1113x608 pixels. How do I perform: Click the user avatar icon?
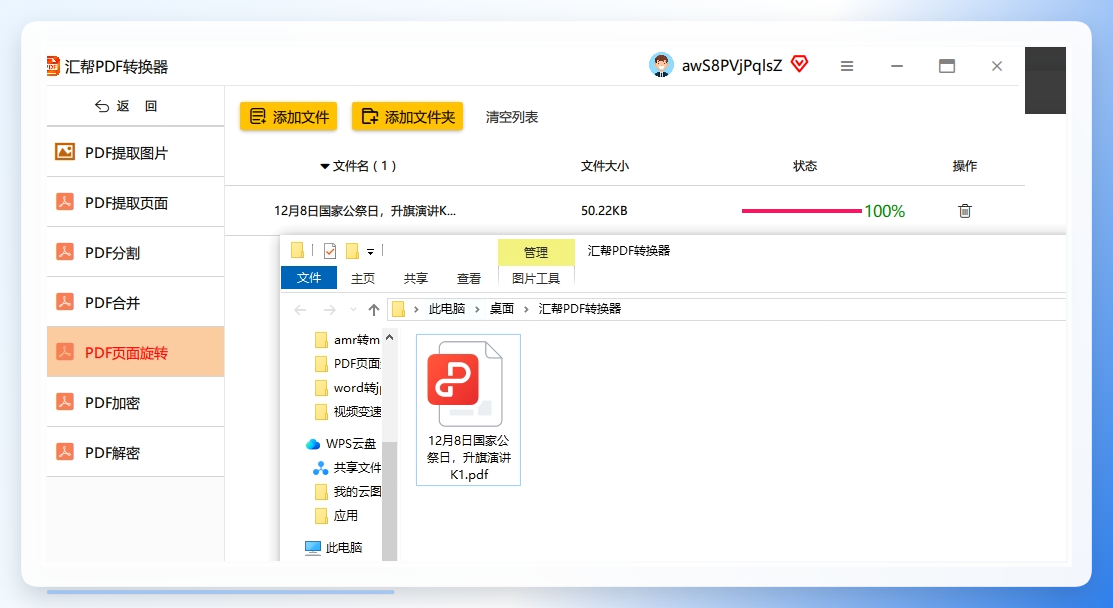(661, 65)
